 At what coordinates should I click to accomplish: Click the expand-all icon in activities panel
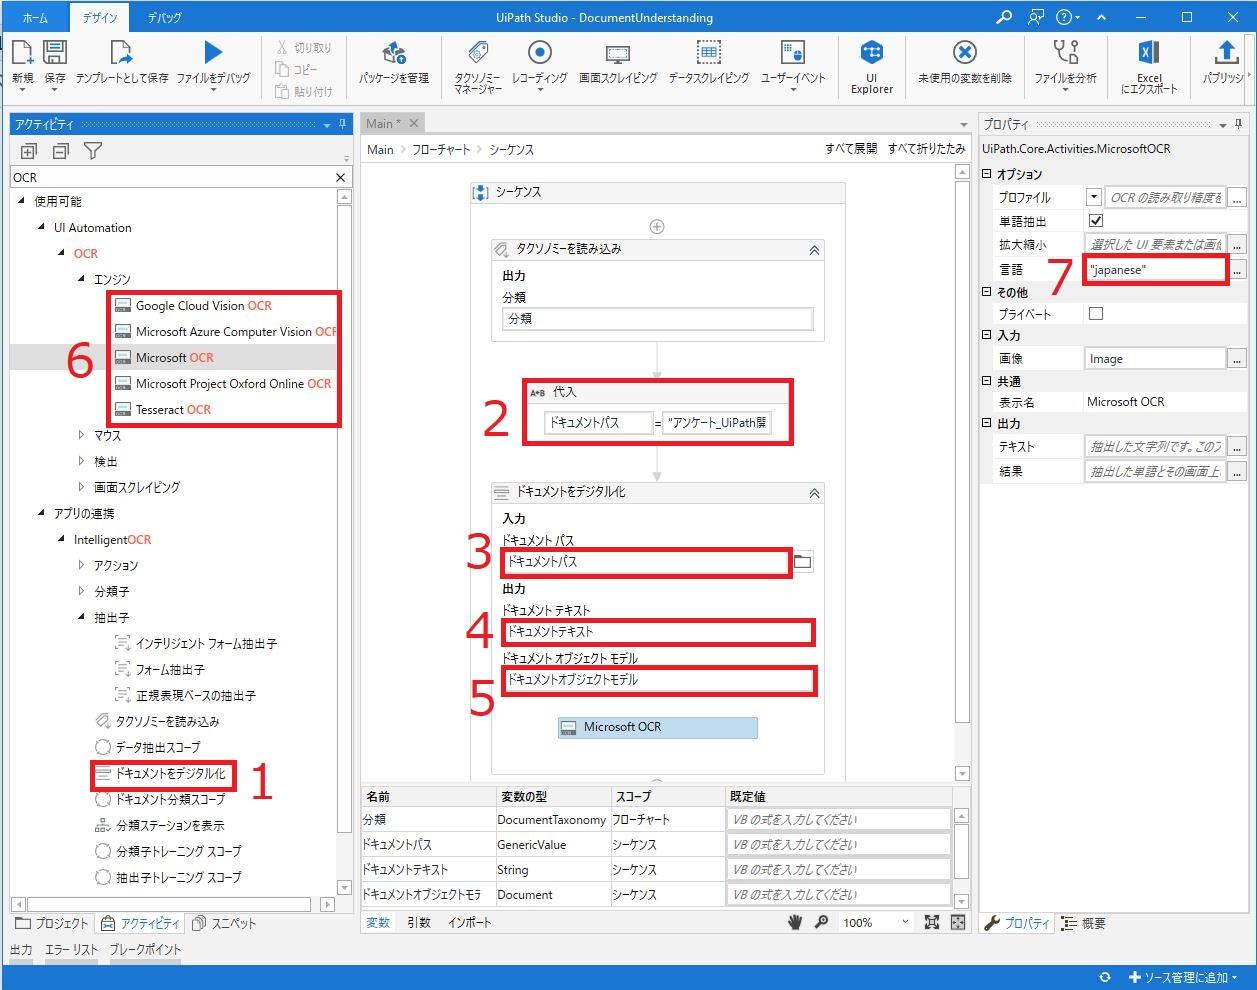[x=29, y=151]
